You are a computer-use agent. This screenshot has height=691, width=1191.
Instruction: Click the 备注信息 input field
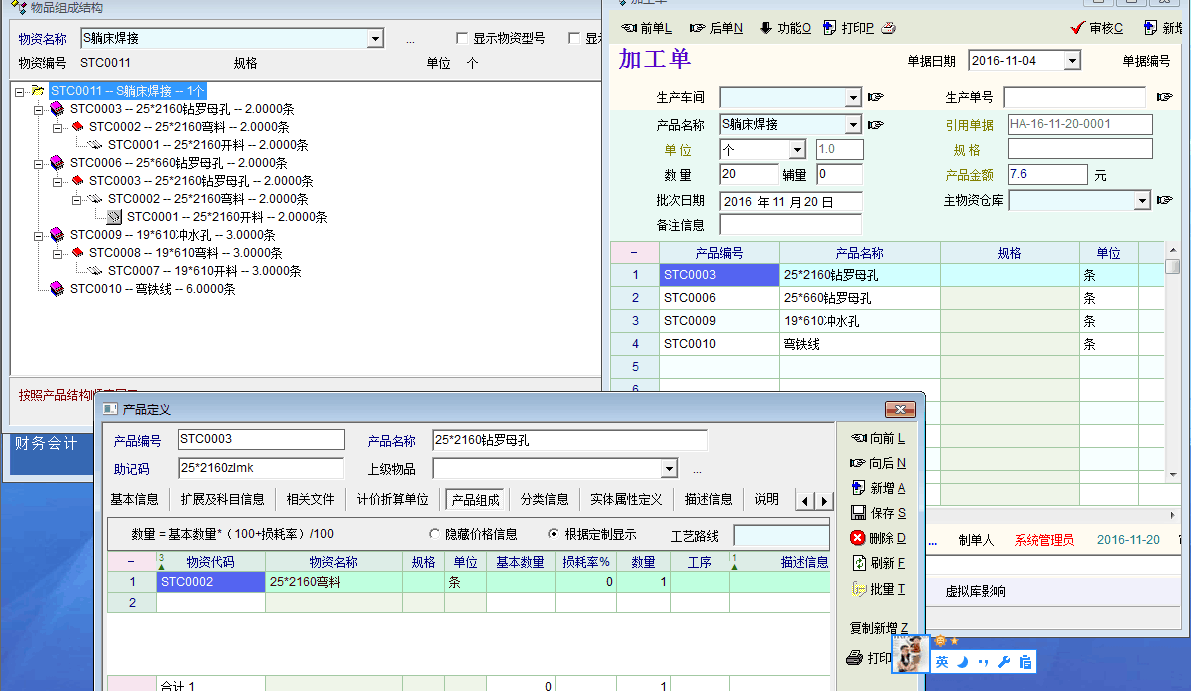pyautogui.click(x=790, y=225)
